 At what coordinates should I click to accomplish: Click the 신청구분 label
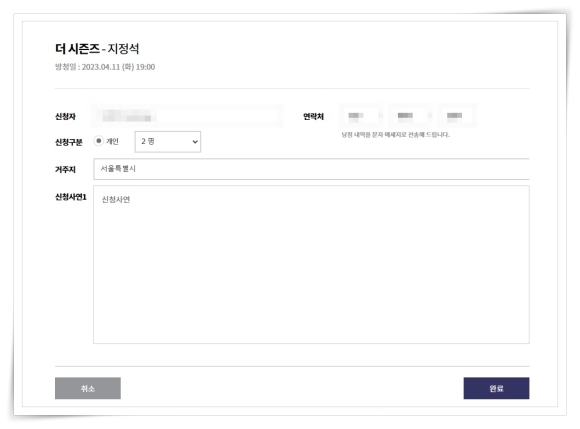point(68,142)
